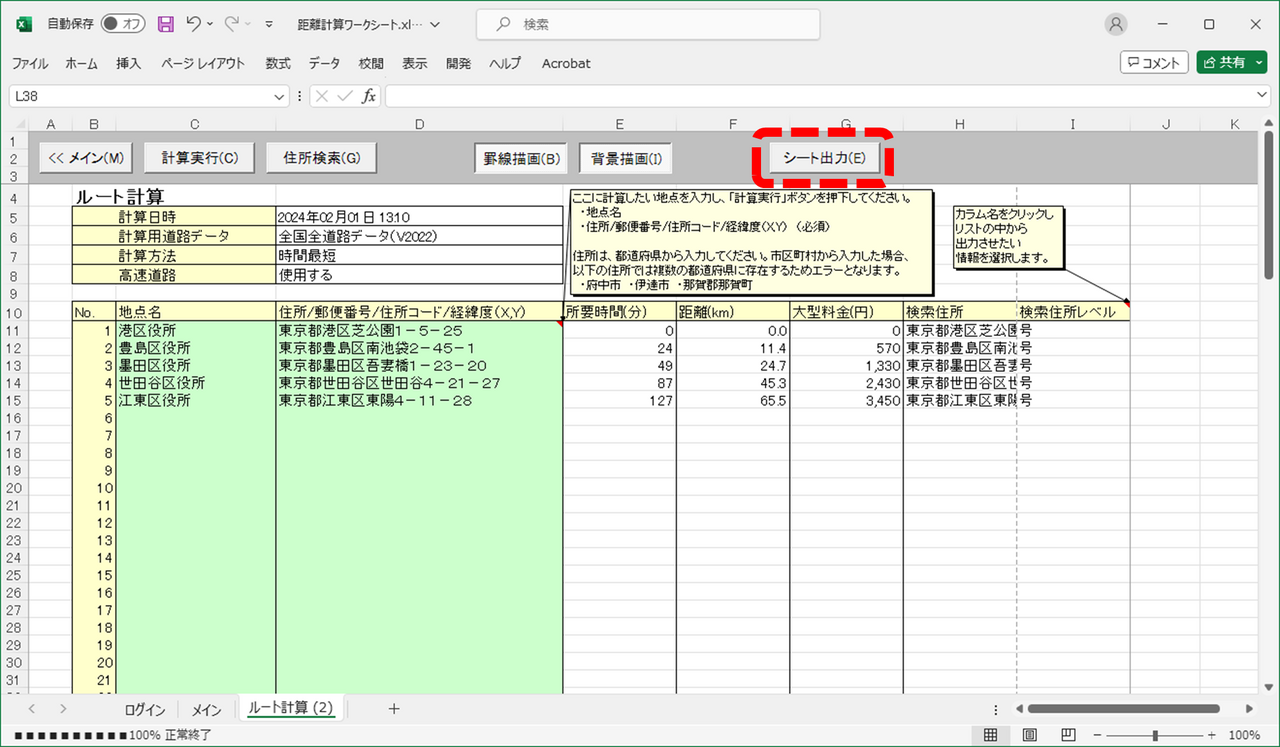Toggle the 自動保存 switch
Image resolution: width=1280 pixels, height=747 pixels.
125,24
